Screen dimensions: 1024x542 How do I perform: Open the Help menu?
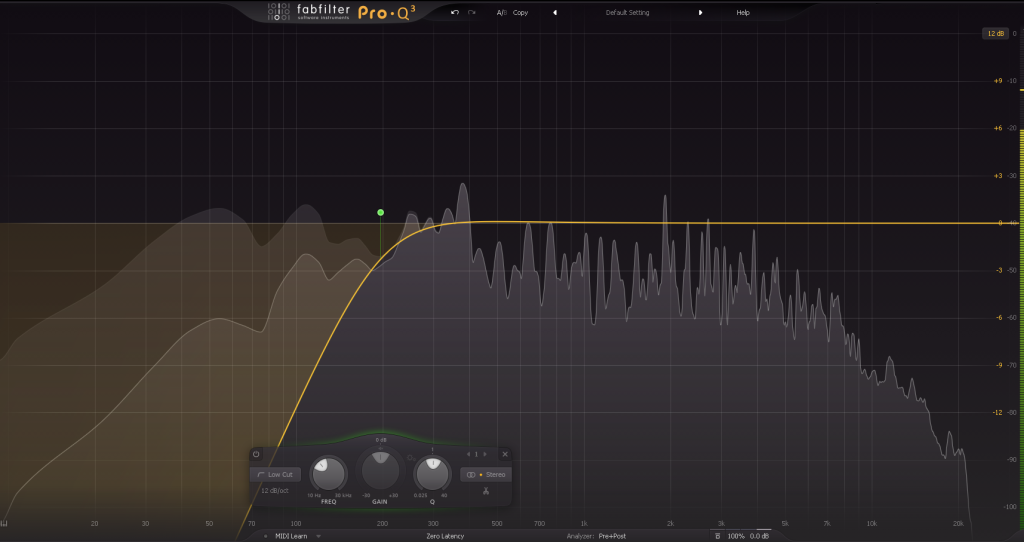[743, 13]
